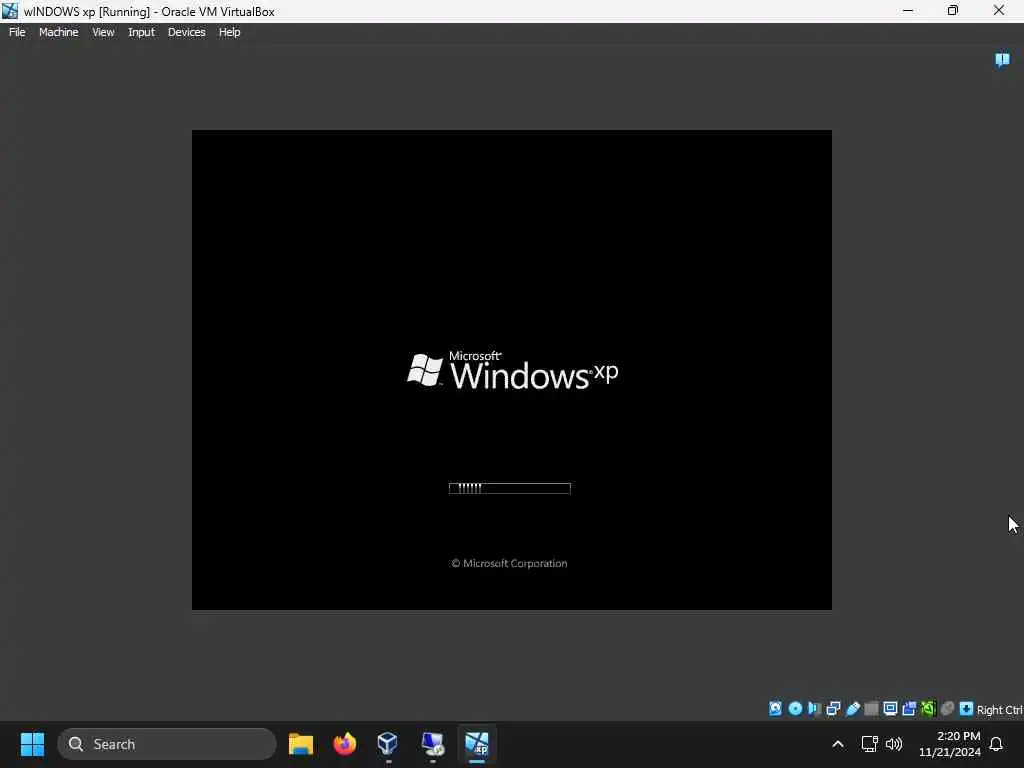
Task: Click the audio status icon in VM status bar
Action: pyautogui.click(x=814, y=709)
